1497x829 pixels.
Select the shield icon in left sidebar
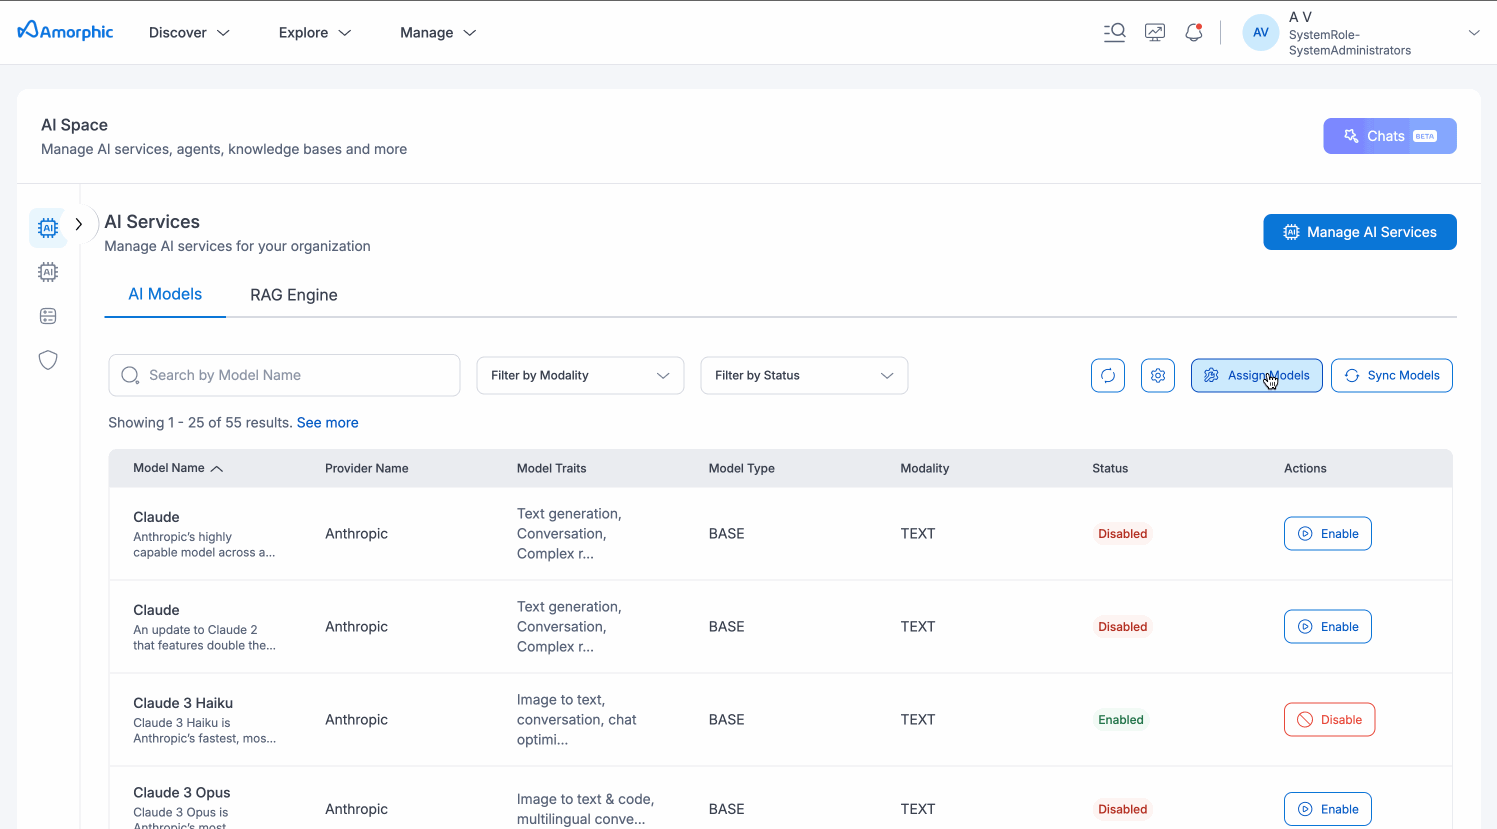point(48,360)
